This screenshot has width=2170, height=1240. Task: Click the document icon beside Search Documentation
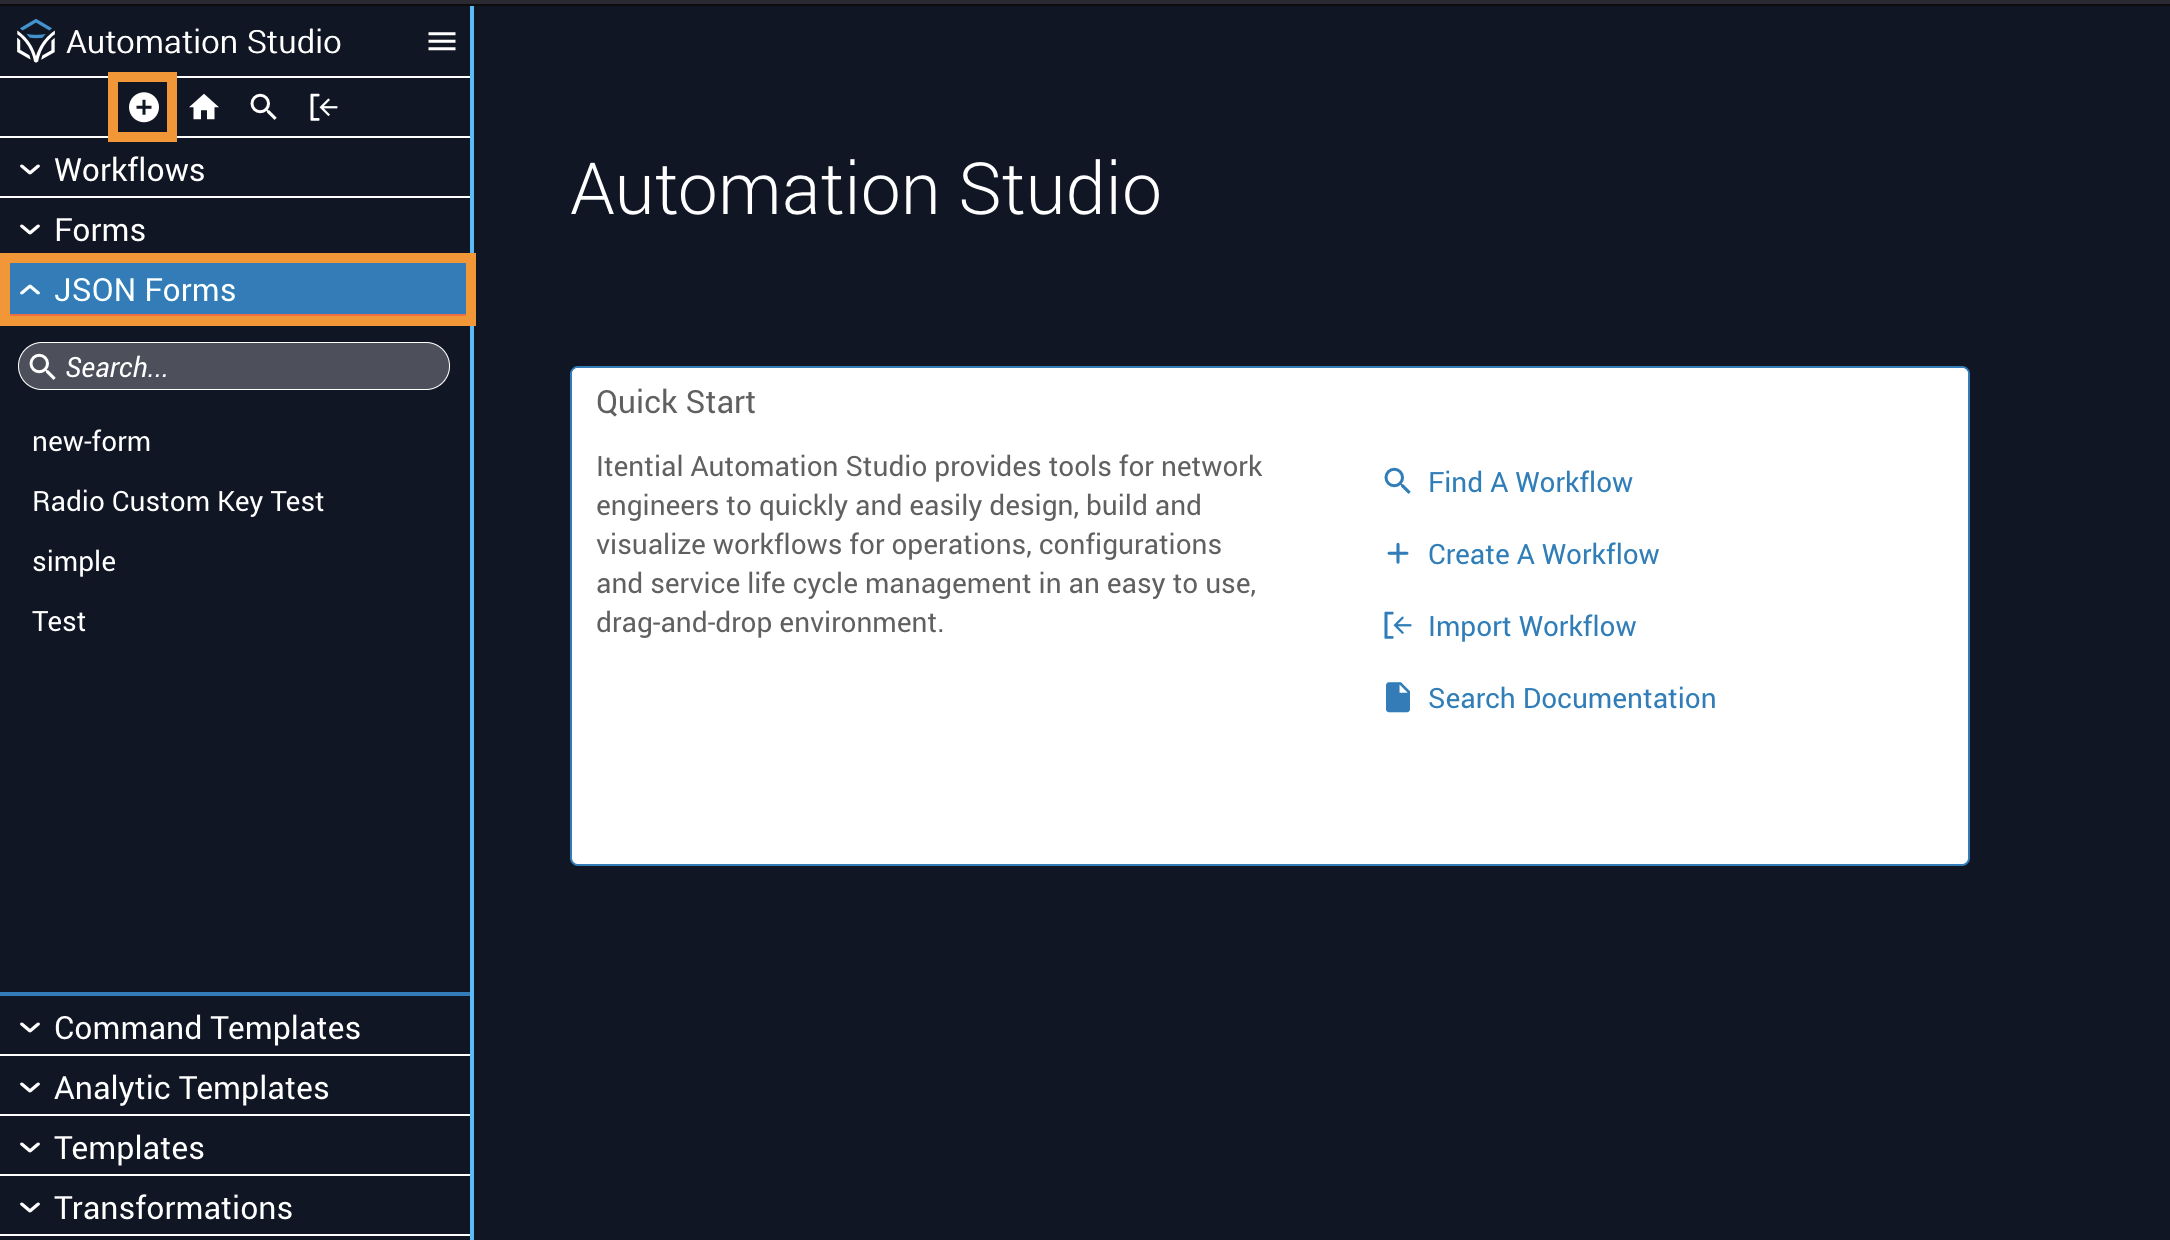coord(1397,698)
